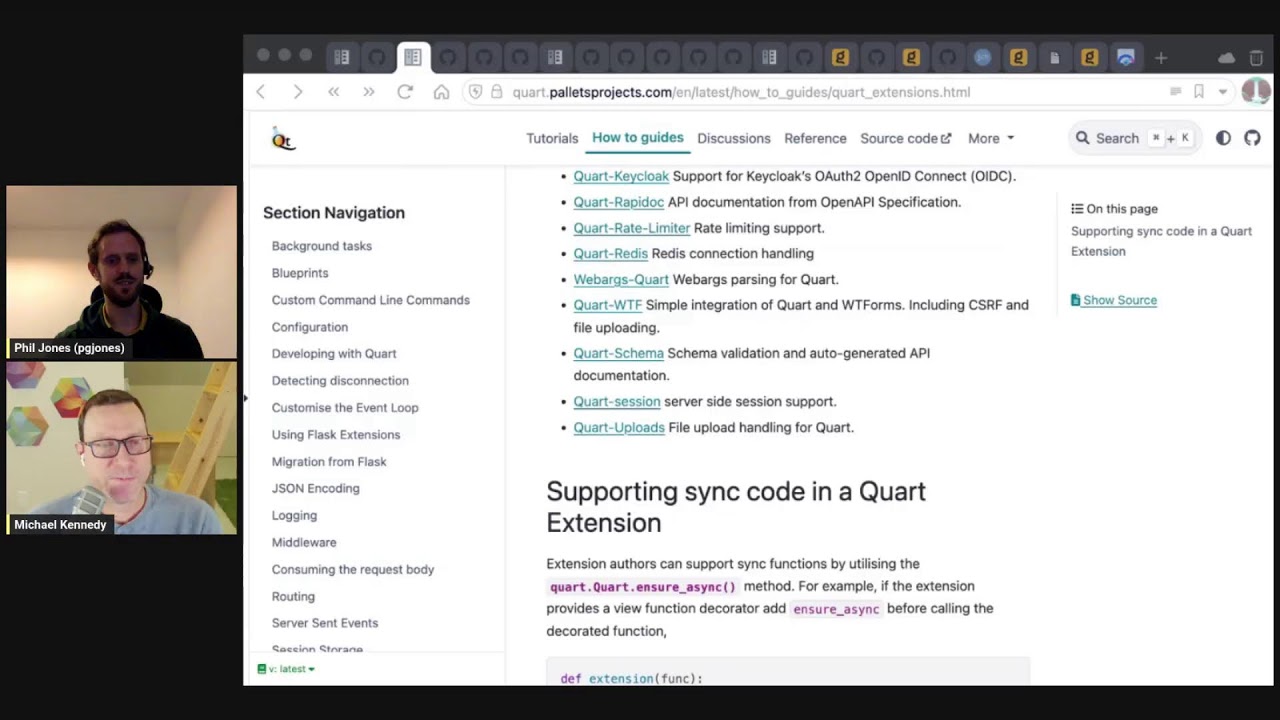Screen dimensions: 1280x720
Task: Click the Quart bee logo in the header
Action: (283, 139)
